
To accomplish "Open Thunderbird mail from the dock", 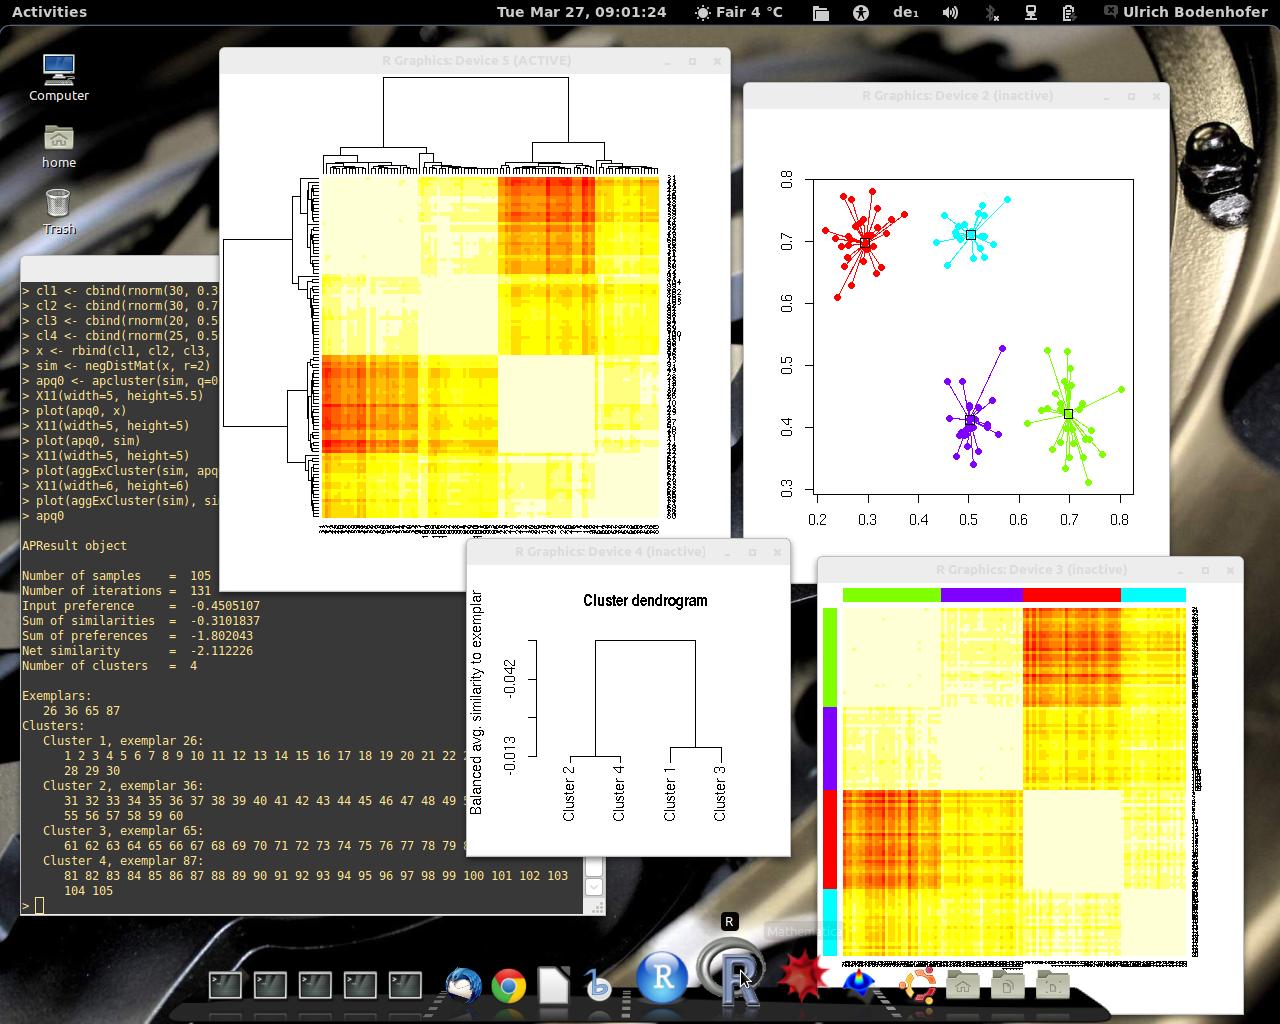I will coord(463,985).
